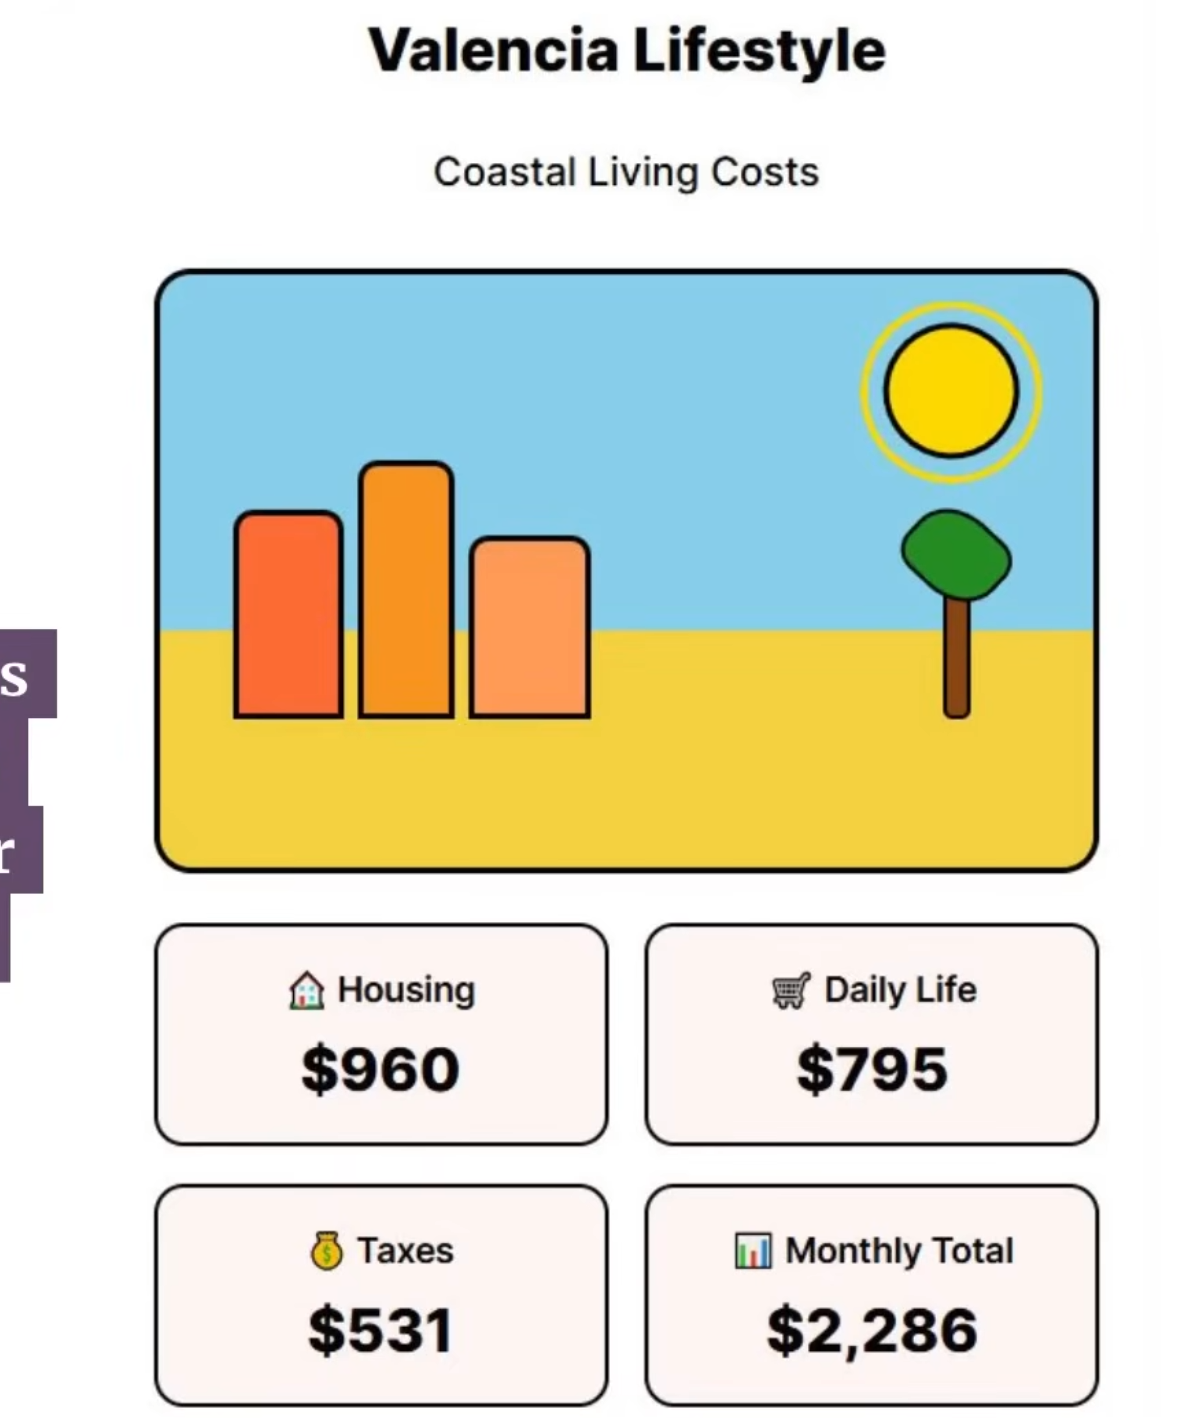Open the Housing cost card

381,1034
